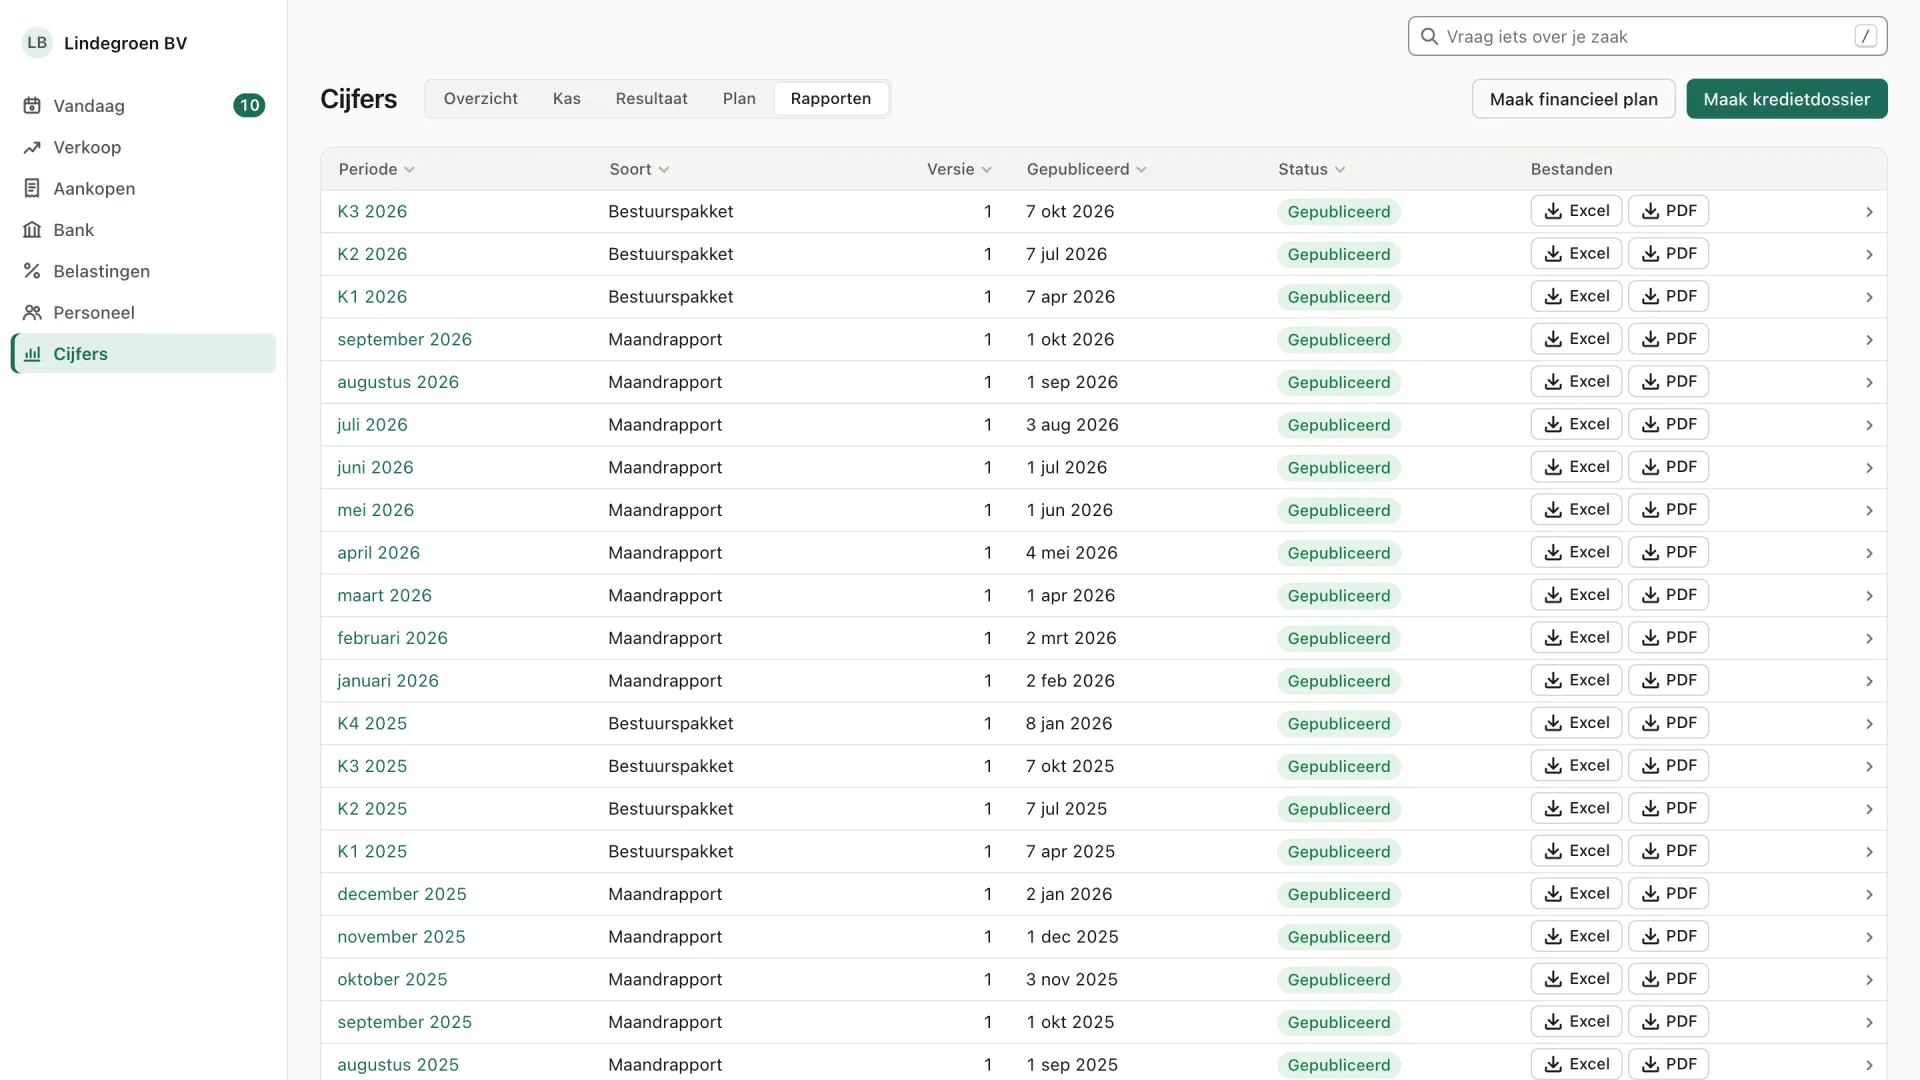The image size is (1920, 1080).
Task: Open Status column filter
Action: coord(1311,169)
